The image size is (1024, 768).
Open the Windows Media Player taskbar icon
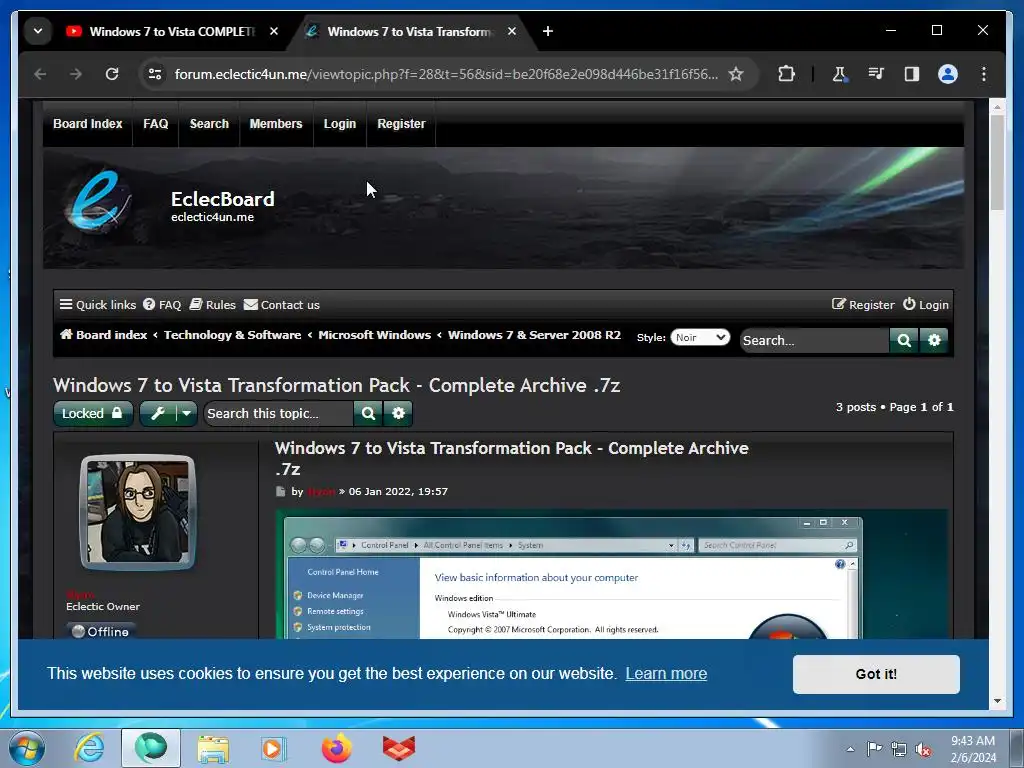pyautogui.click(x=274, y=748)
